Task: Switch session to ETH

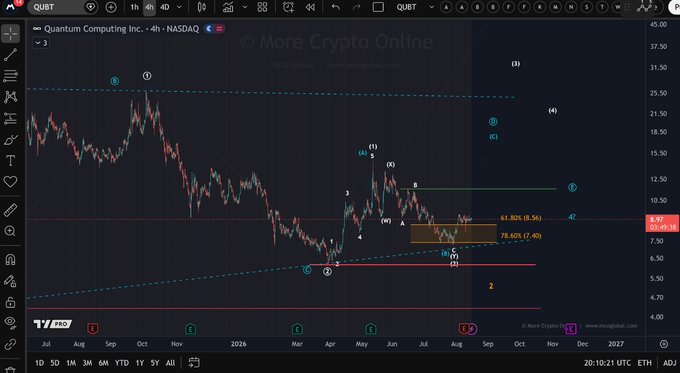Action: [644, 363]
